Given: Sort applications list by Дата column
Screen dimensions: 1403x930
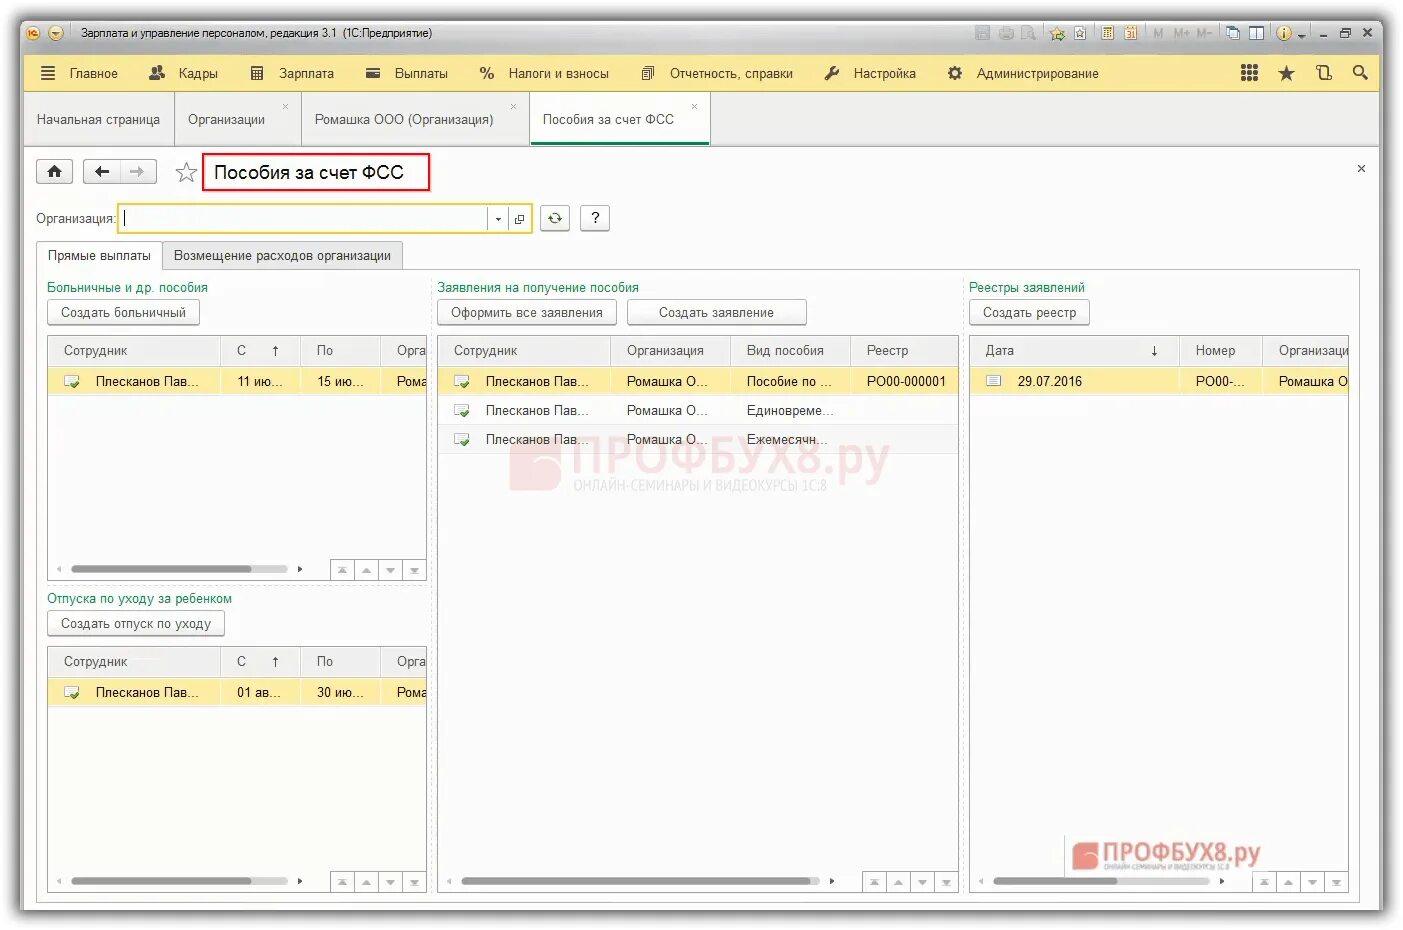Looking at the screenshot, I should coord(1073,350).
